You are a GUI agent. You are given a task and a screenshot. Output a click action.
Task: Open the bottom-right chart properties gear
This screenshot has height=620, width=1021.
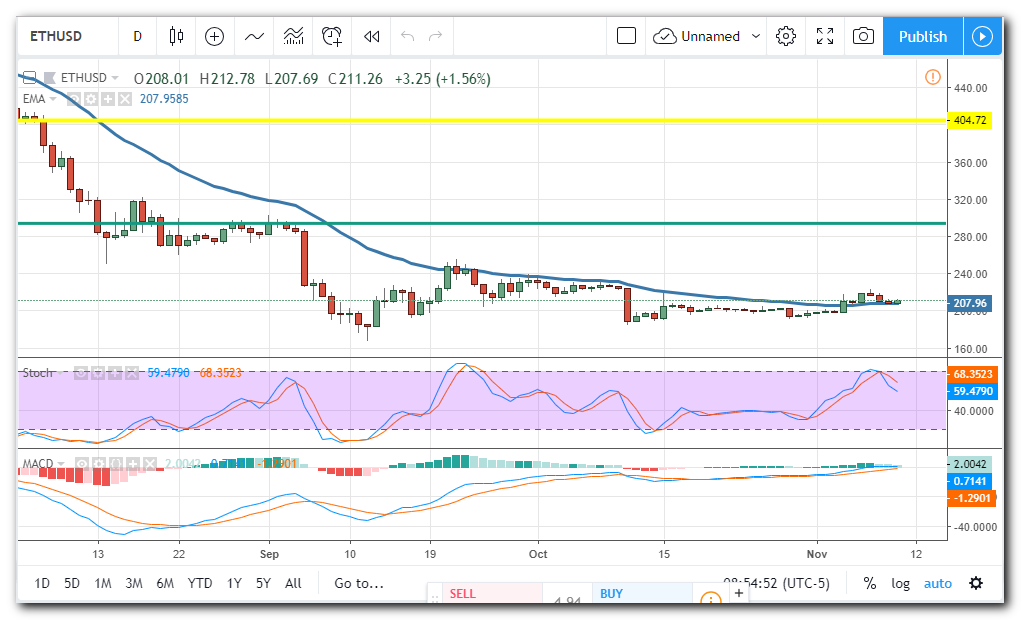point(975,583)
